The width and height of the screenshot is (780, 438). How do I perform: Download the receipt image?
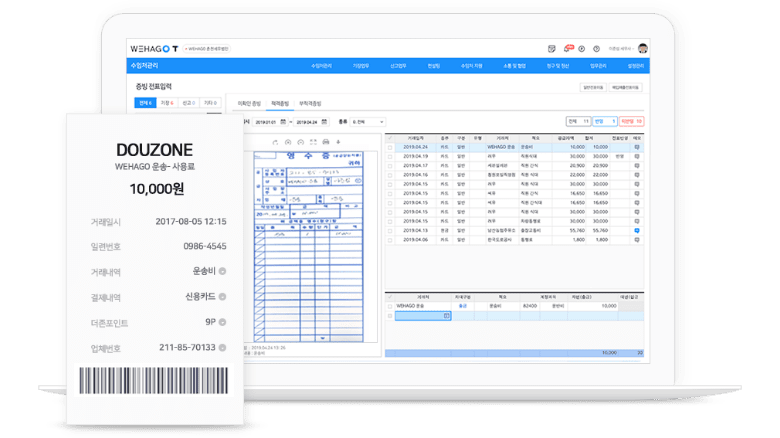[338, 142]
